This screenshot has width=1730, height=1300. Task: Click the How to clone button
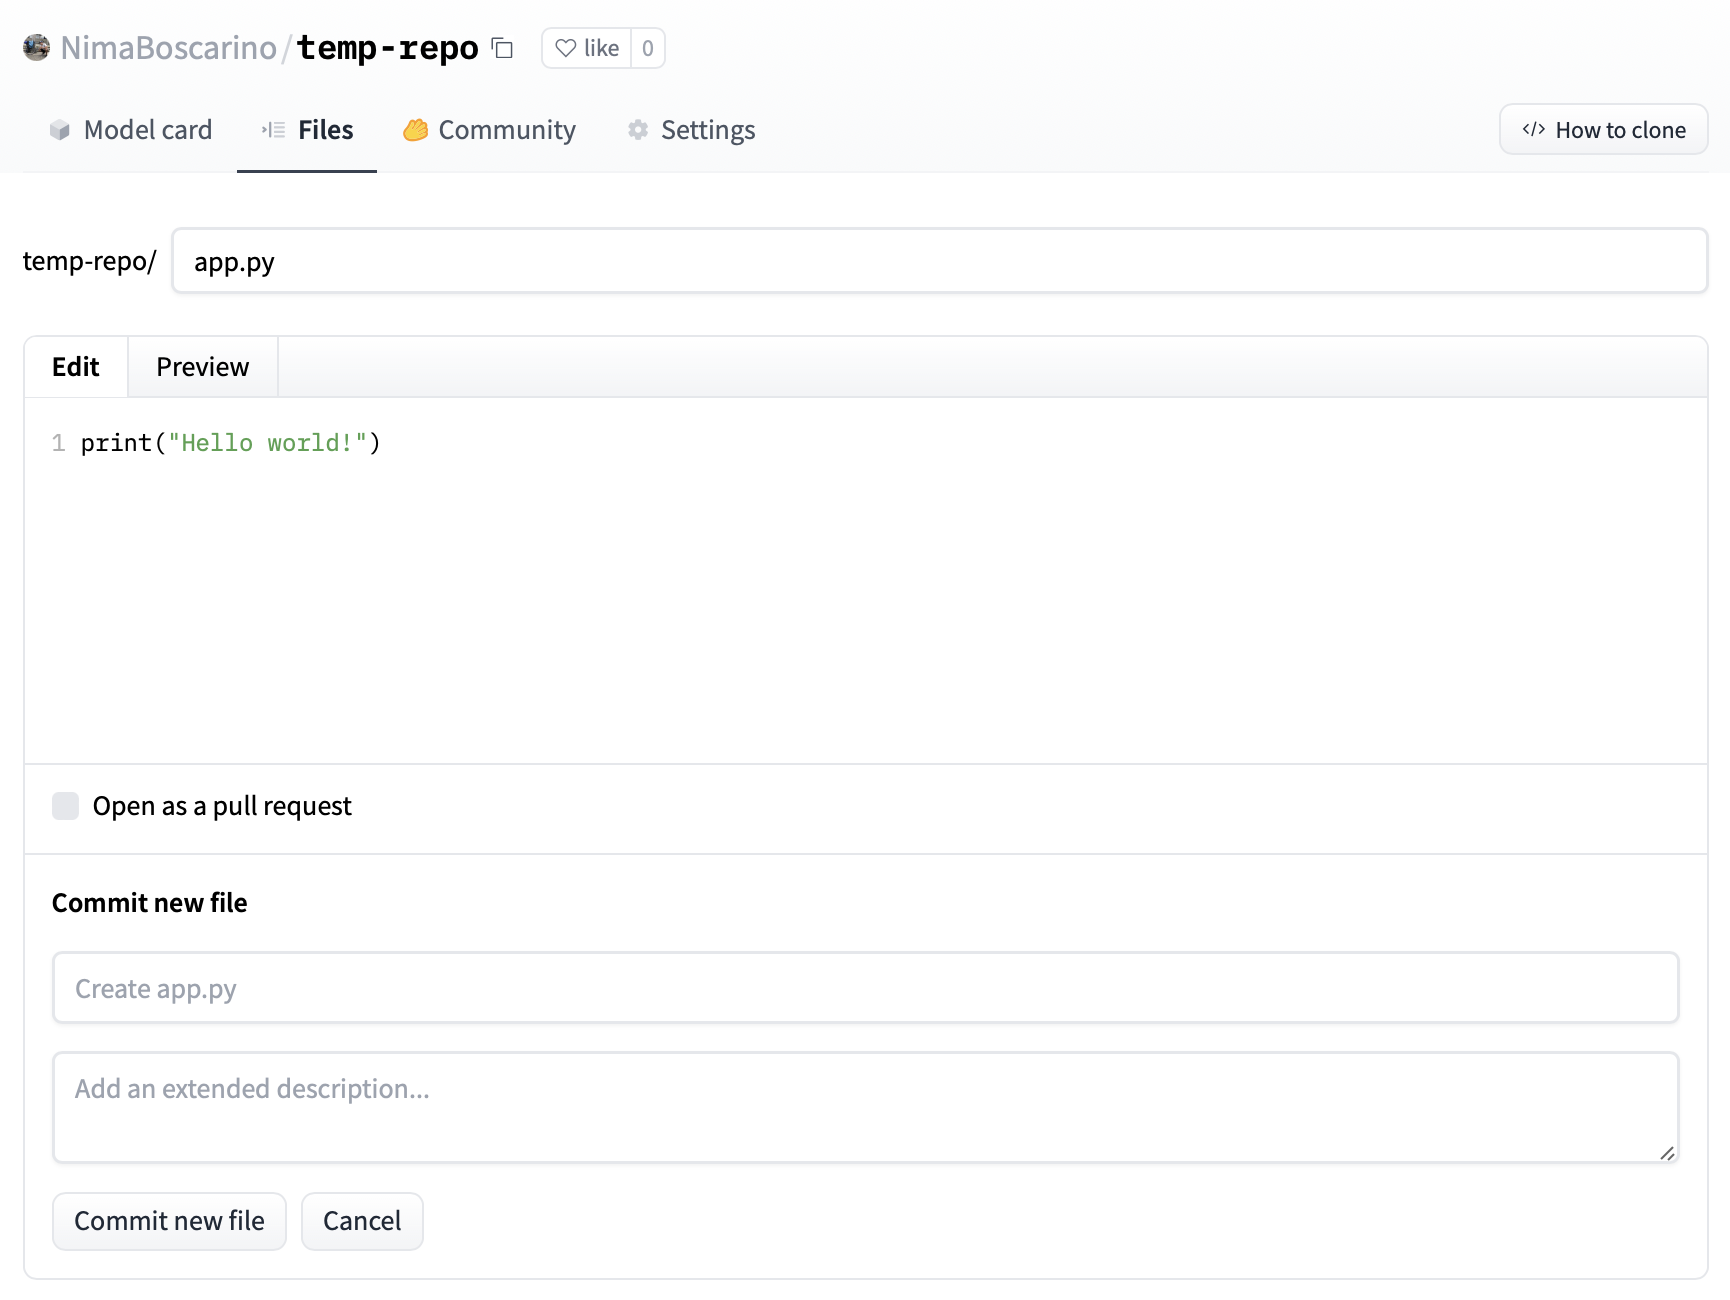[1603, 130]
